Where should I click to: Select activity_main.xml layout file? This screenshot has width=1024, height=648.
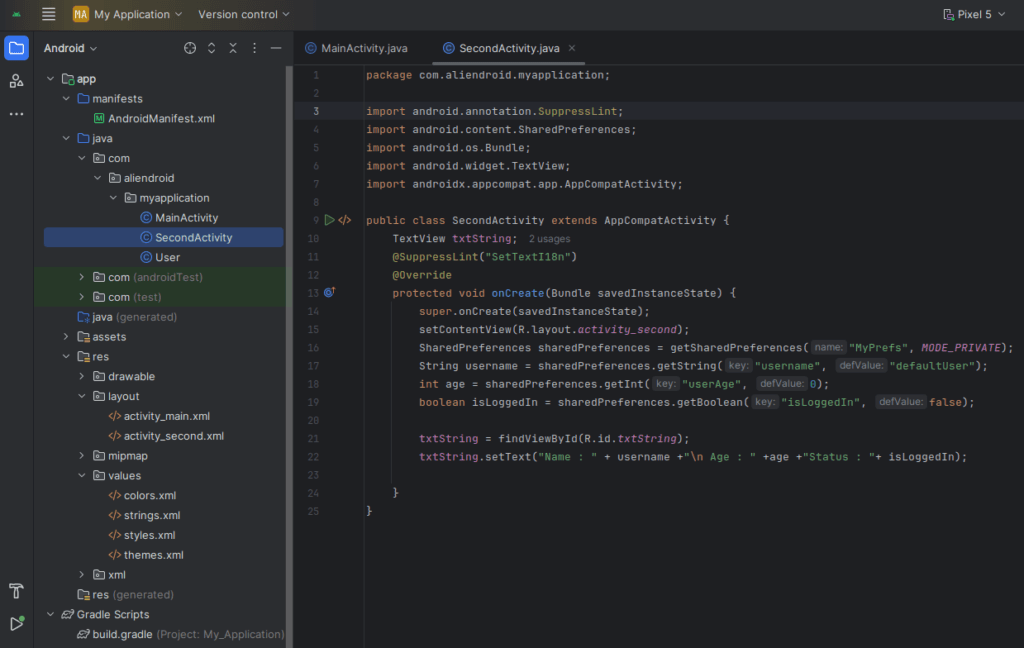coord(159,416)
